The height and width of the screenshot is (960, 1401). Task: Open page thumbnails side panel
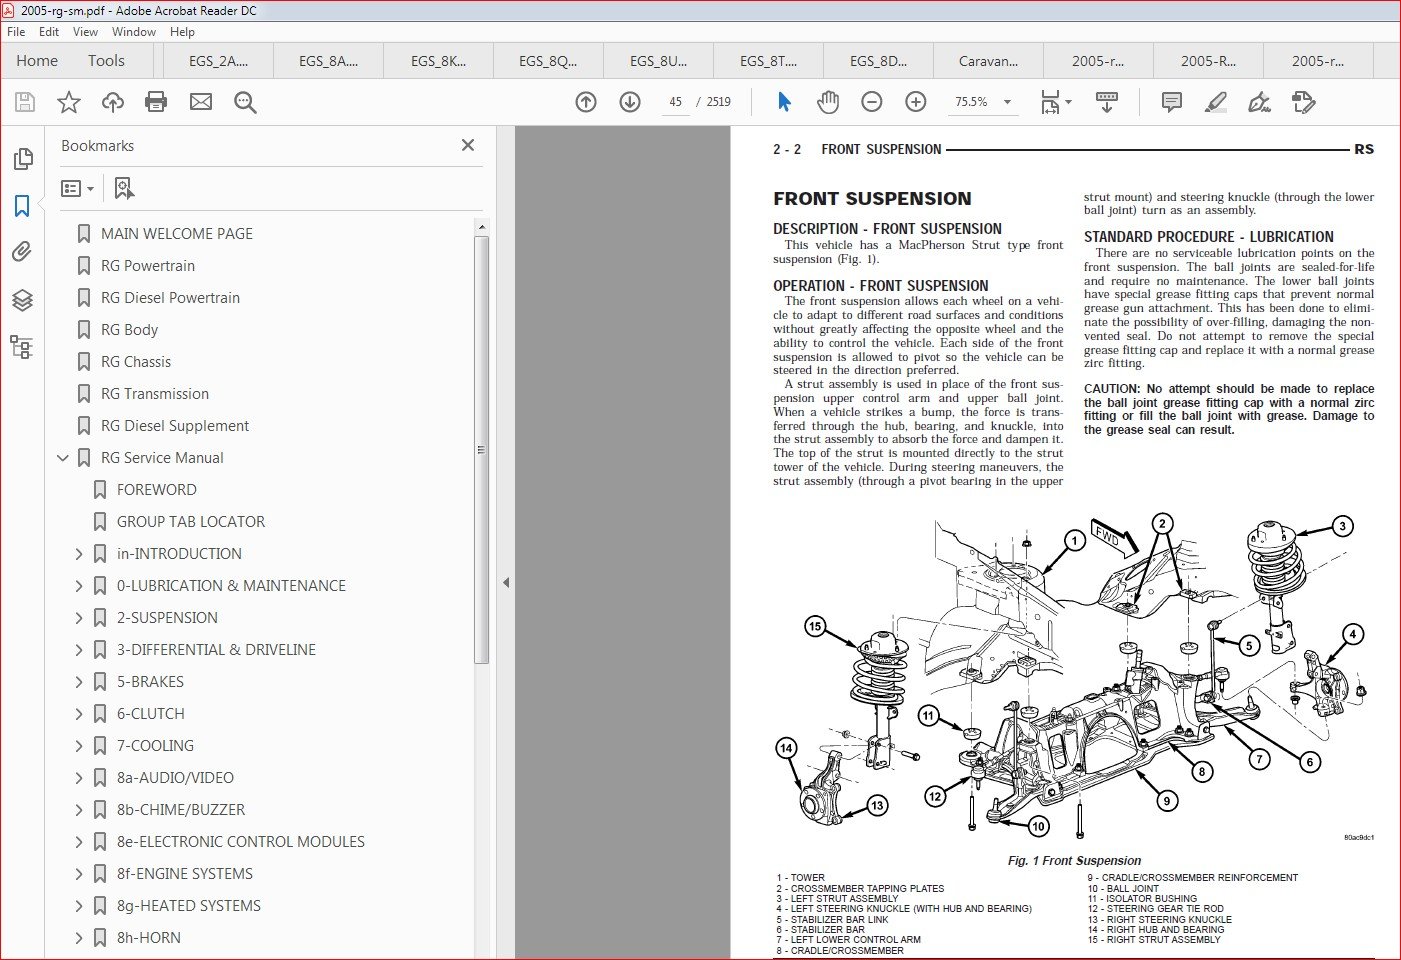22,159
